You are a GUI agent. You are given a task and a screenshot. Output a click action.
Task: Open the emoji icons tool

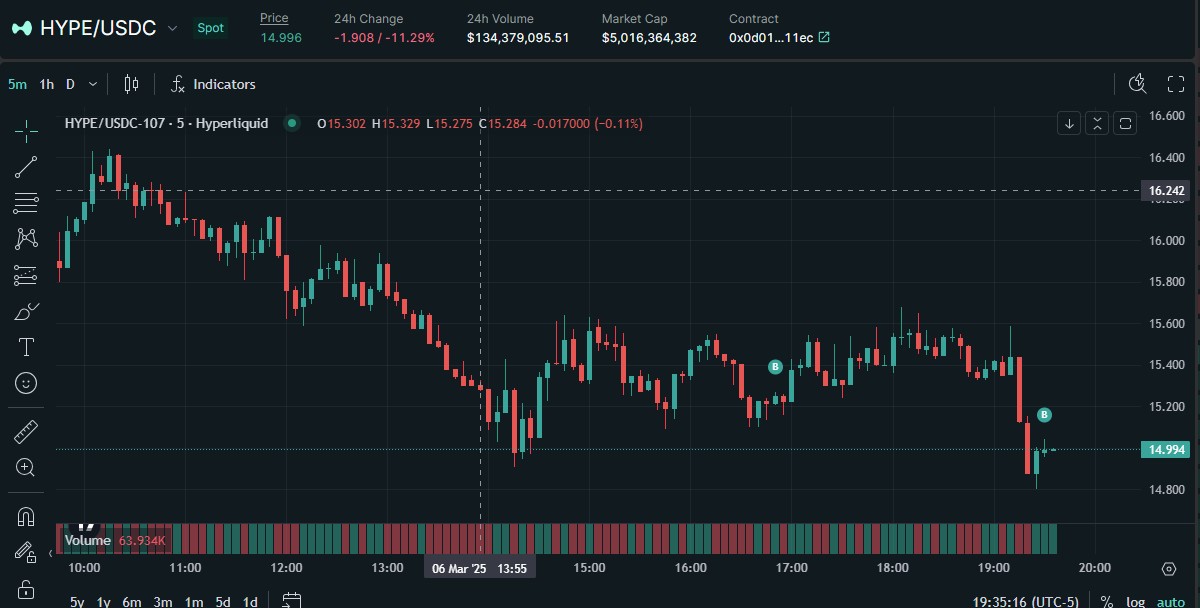click(26, 383)
